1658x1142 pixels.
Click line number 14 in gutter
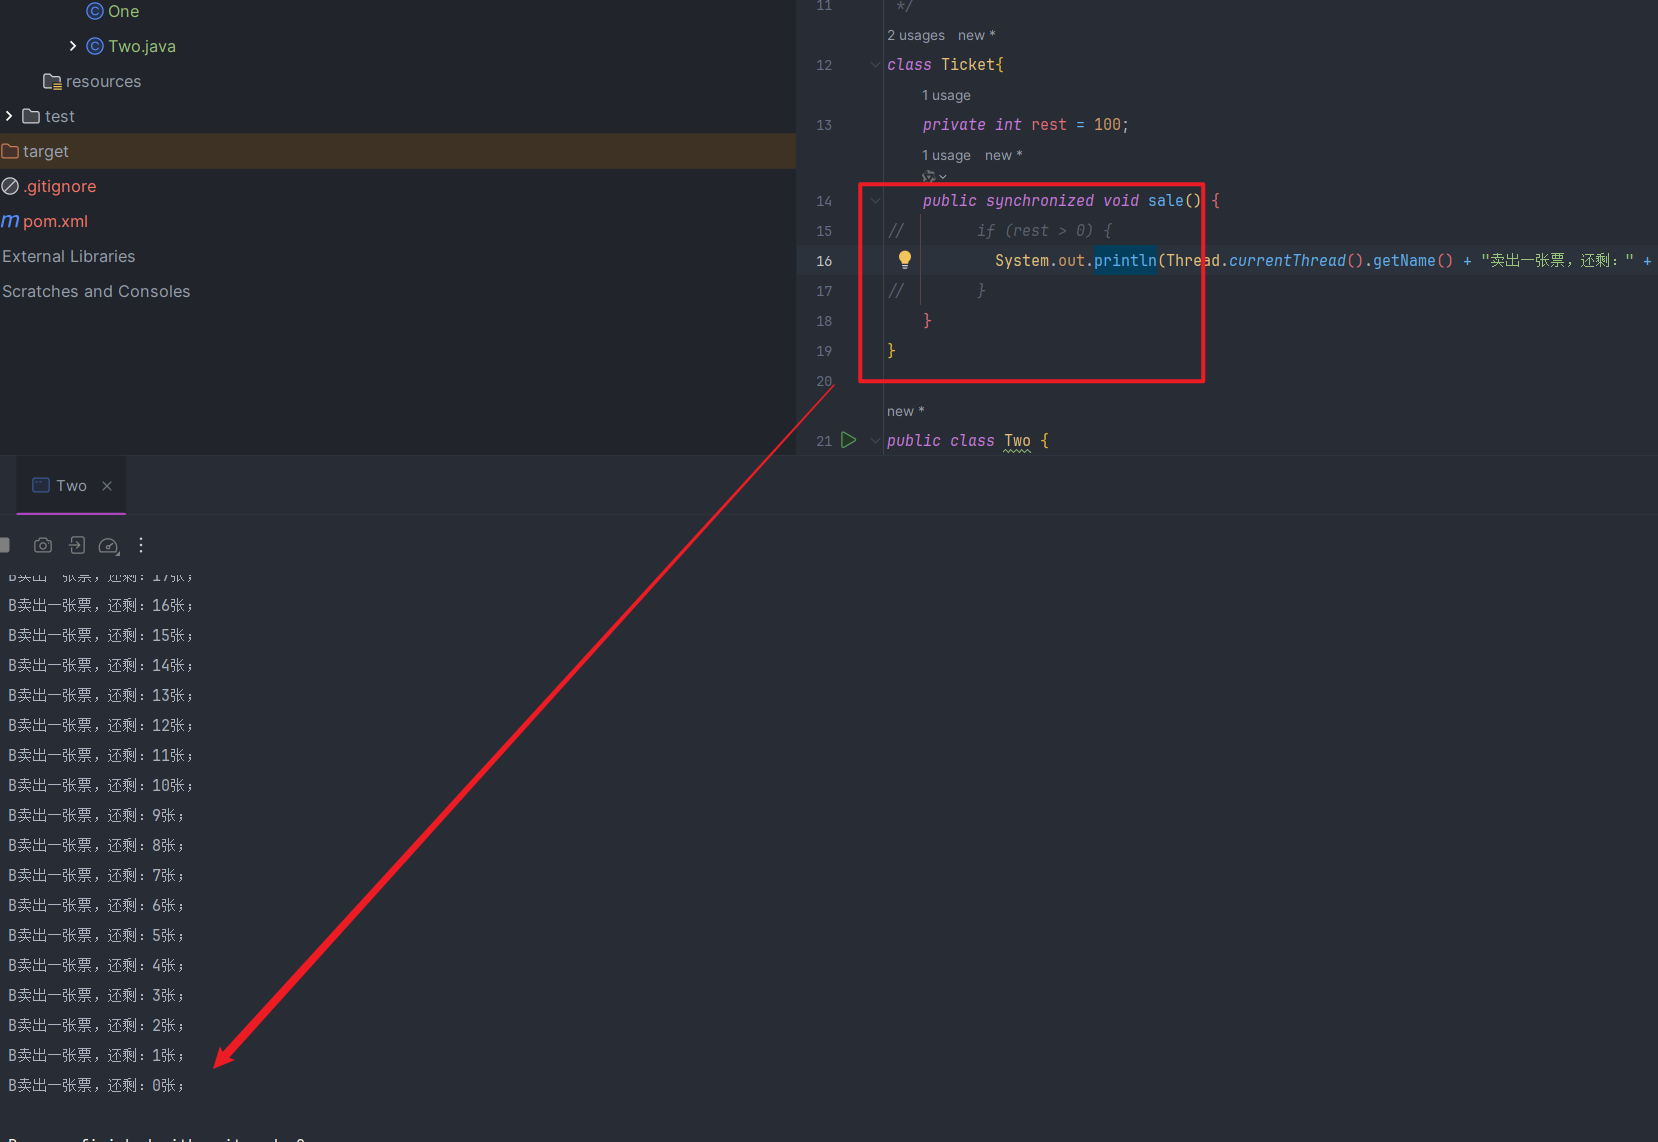[824, 201]
